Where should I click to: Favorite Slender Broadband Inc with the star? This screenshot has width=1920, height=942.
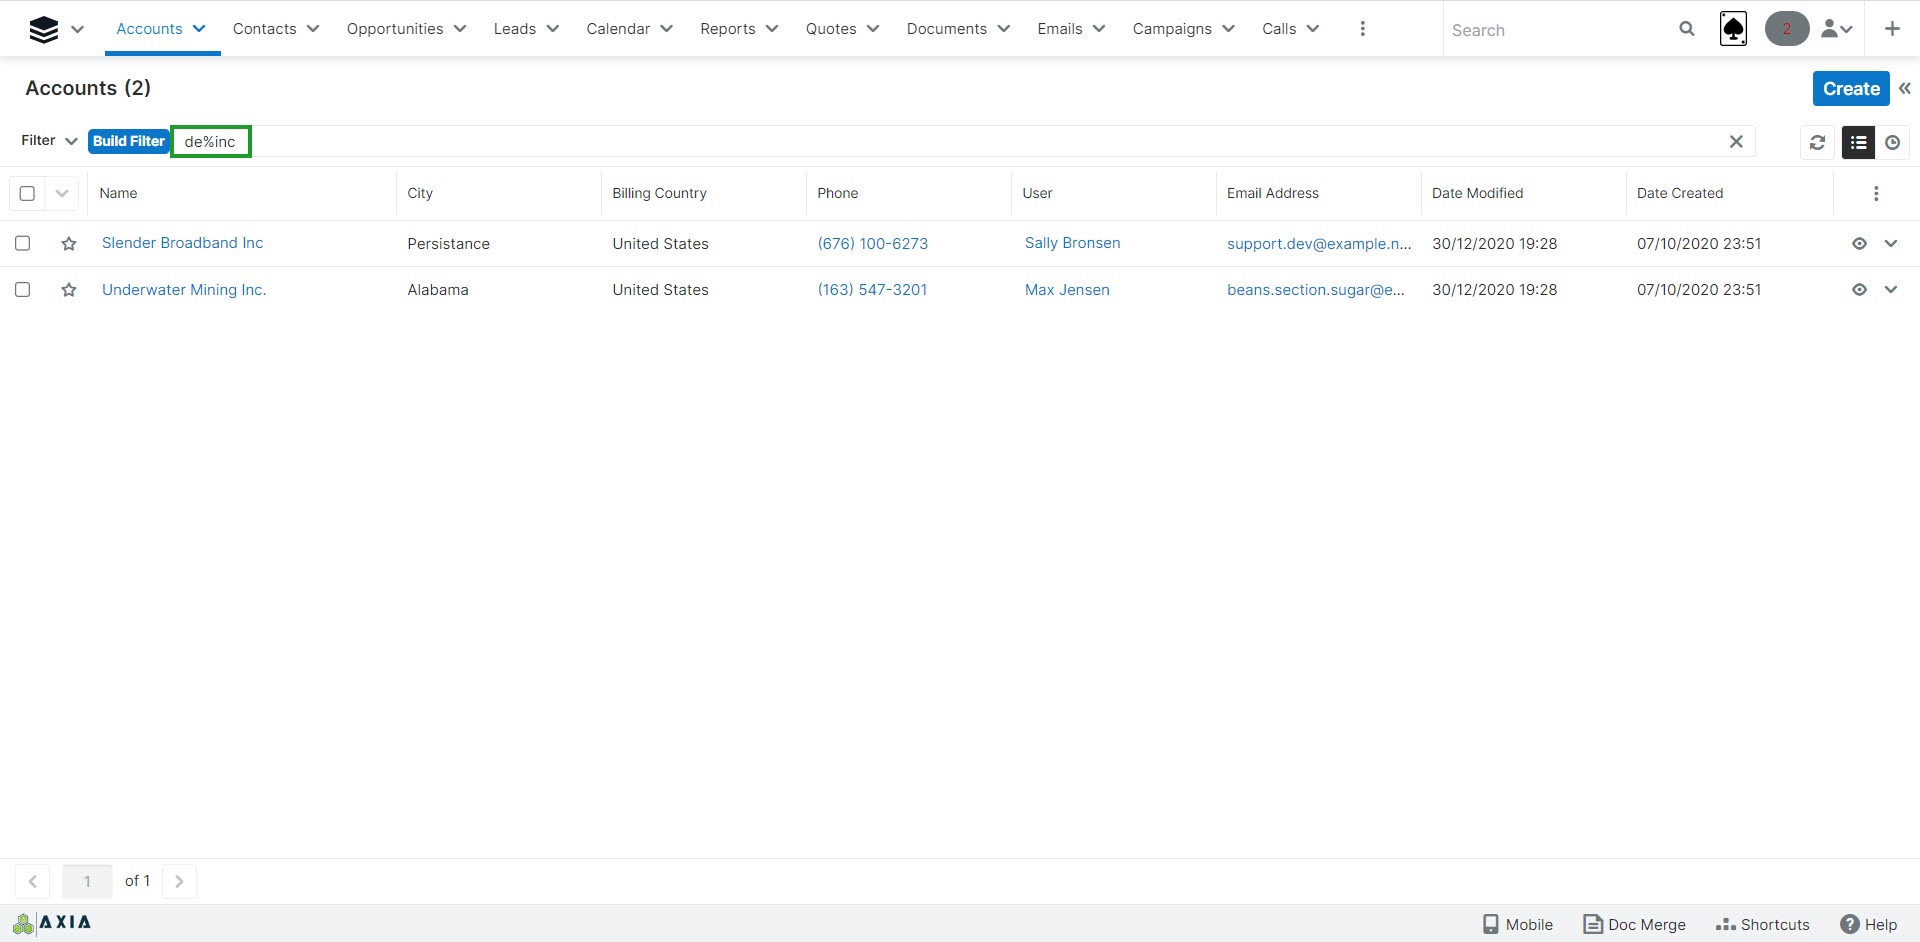(x=69, y=243)
